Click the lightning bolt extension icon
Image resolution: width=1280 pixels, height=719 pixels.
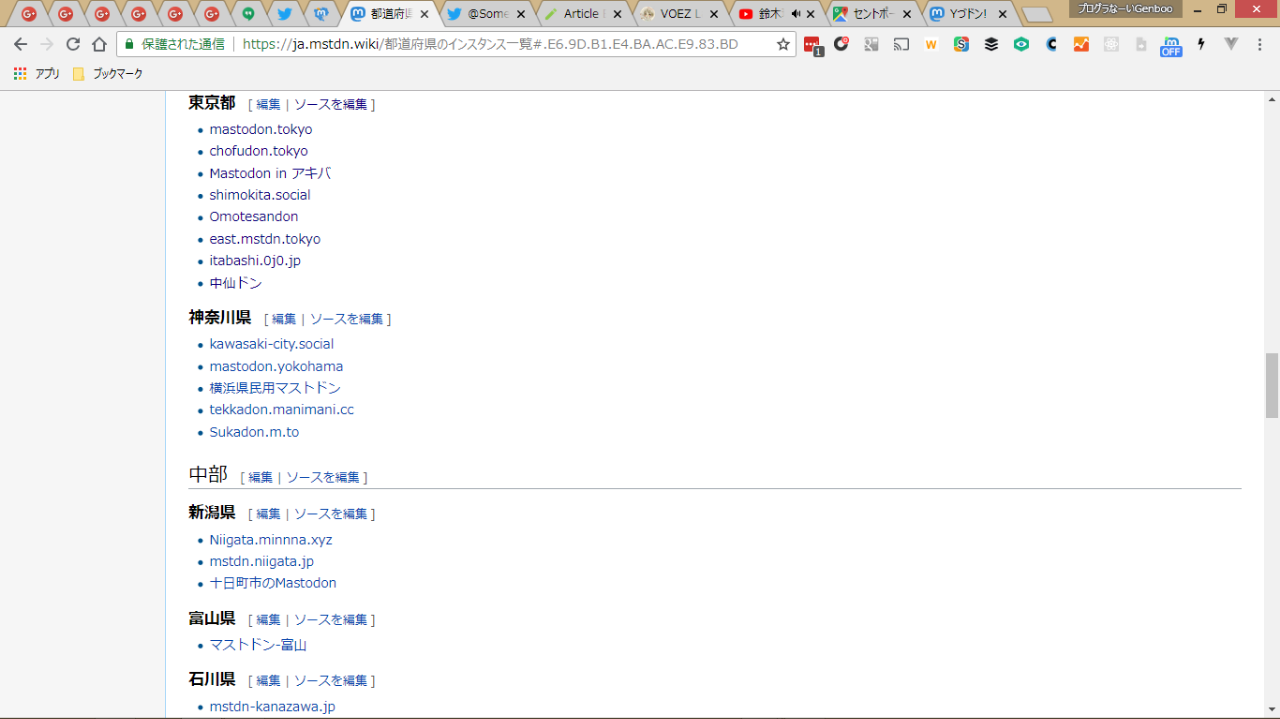[1201, 44]
